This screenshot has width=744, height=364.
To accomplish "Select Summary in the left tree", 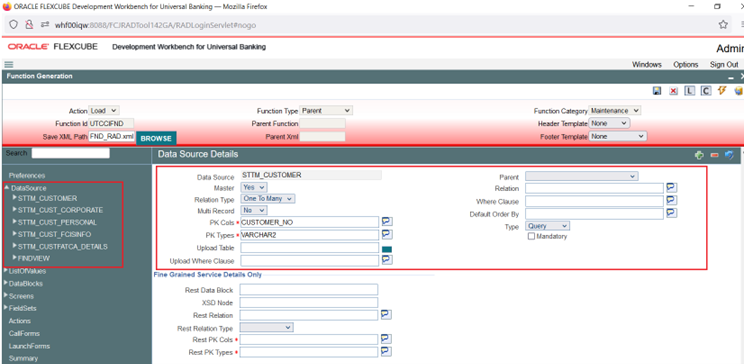I will tap(23, 358).
